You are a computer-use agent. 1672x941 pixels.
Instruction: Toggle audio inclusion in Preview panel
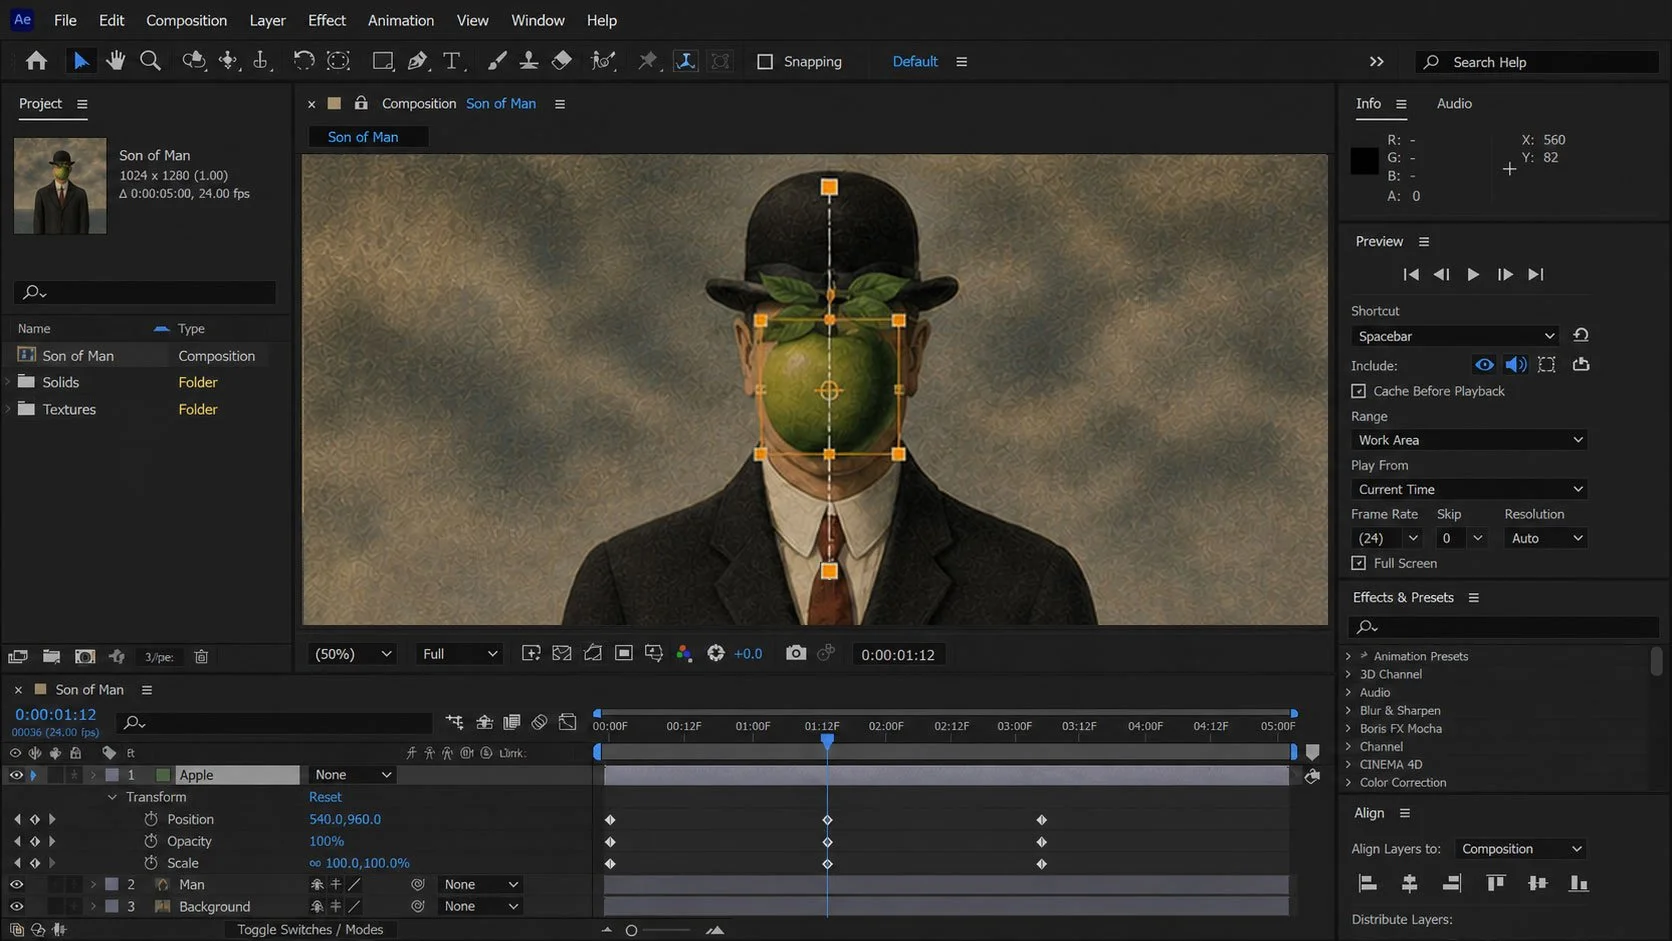1516,365
